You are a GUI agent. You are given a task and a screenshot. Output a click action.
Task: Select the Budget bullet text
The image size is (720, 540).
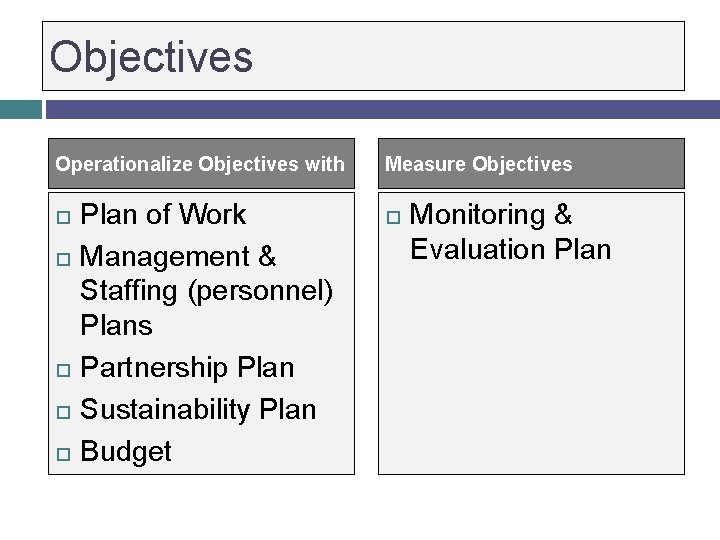[x=126, y=452]
